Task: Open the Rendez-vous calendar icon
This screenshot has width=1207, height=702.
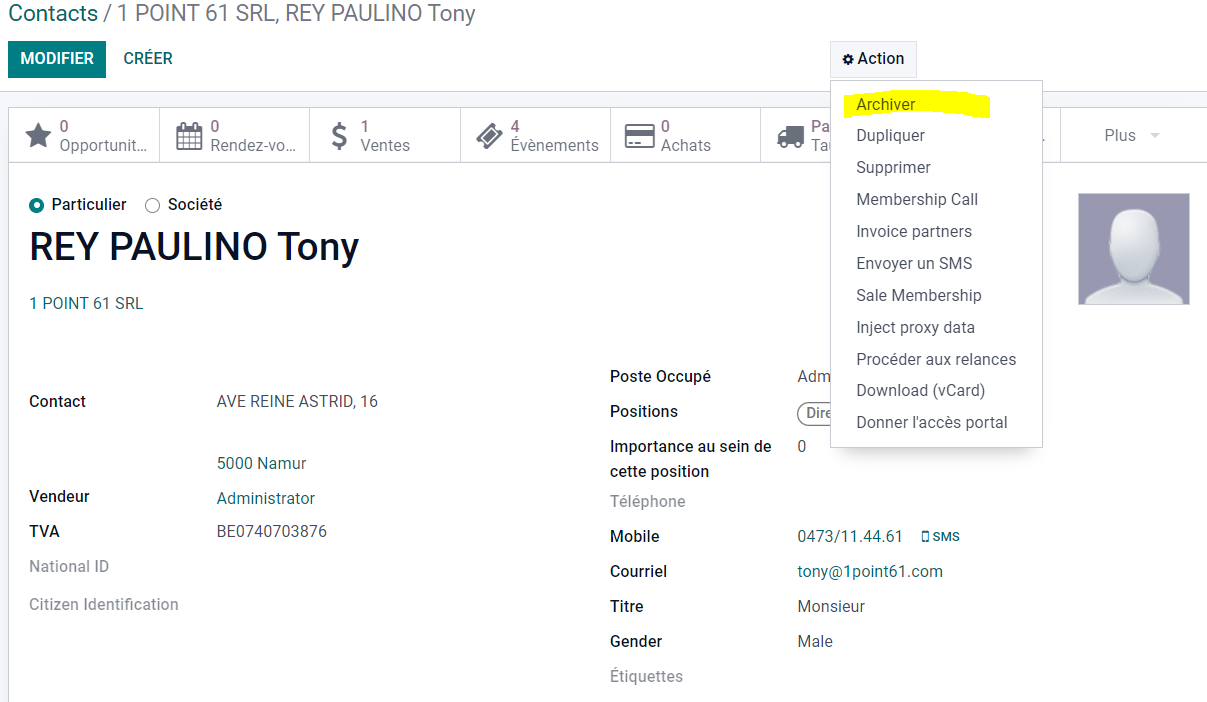Action: 189,136
